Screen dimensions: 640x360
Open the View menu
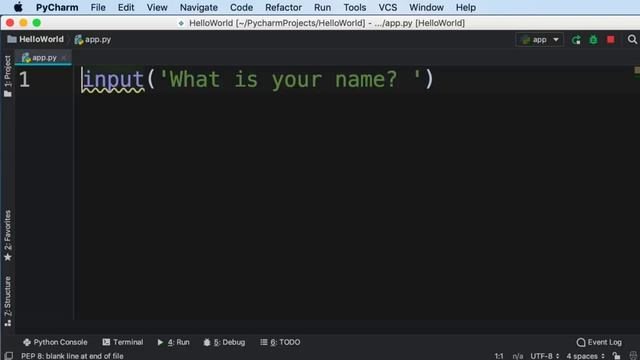point(157,7)
